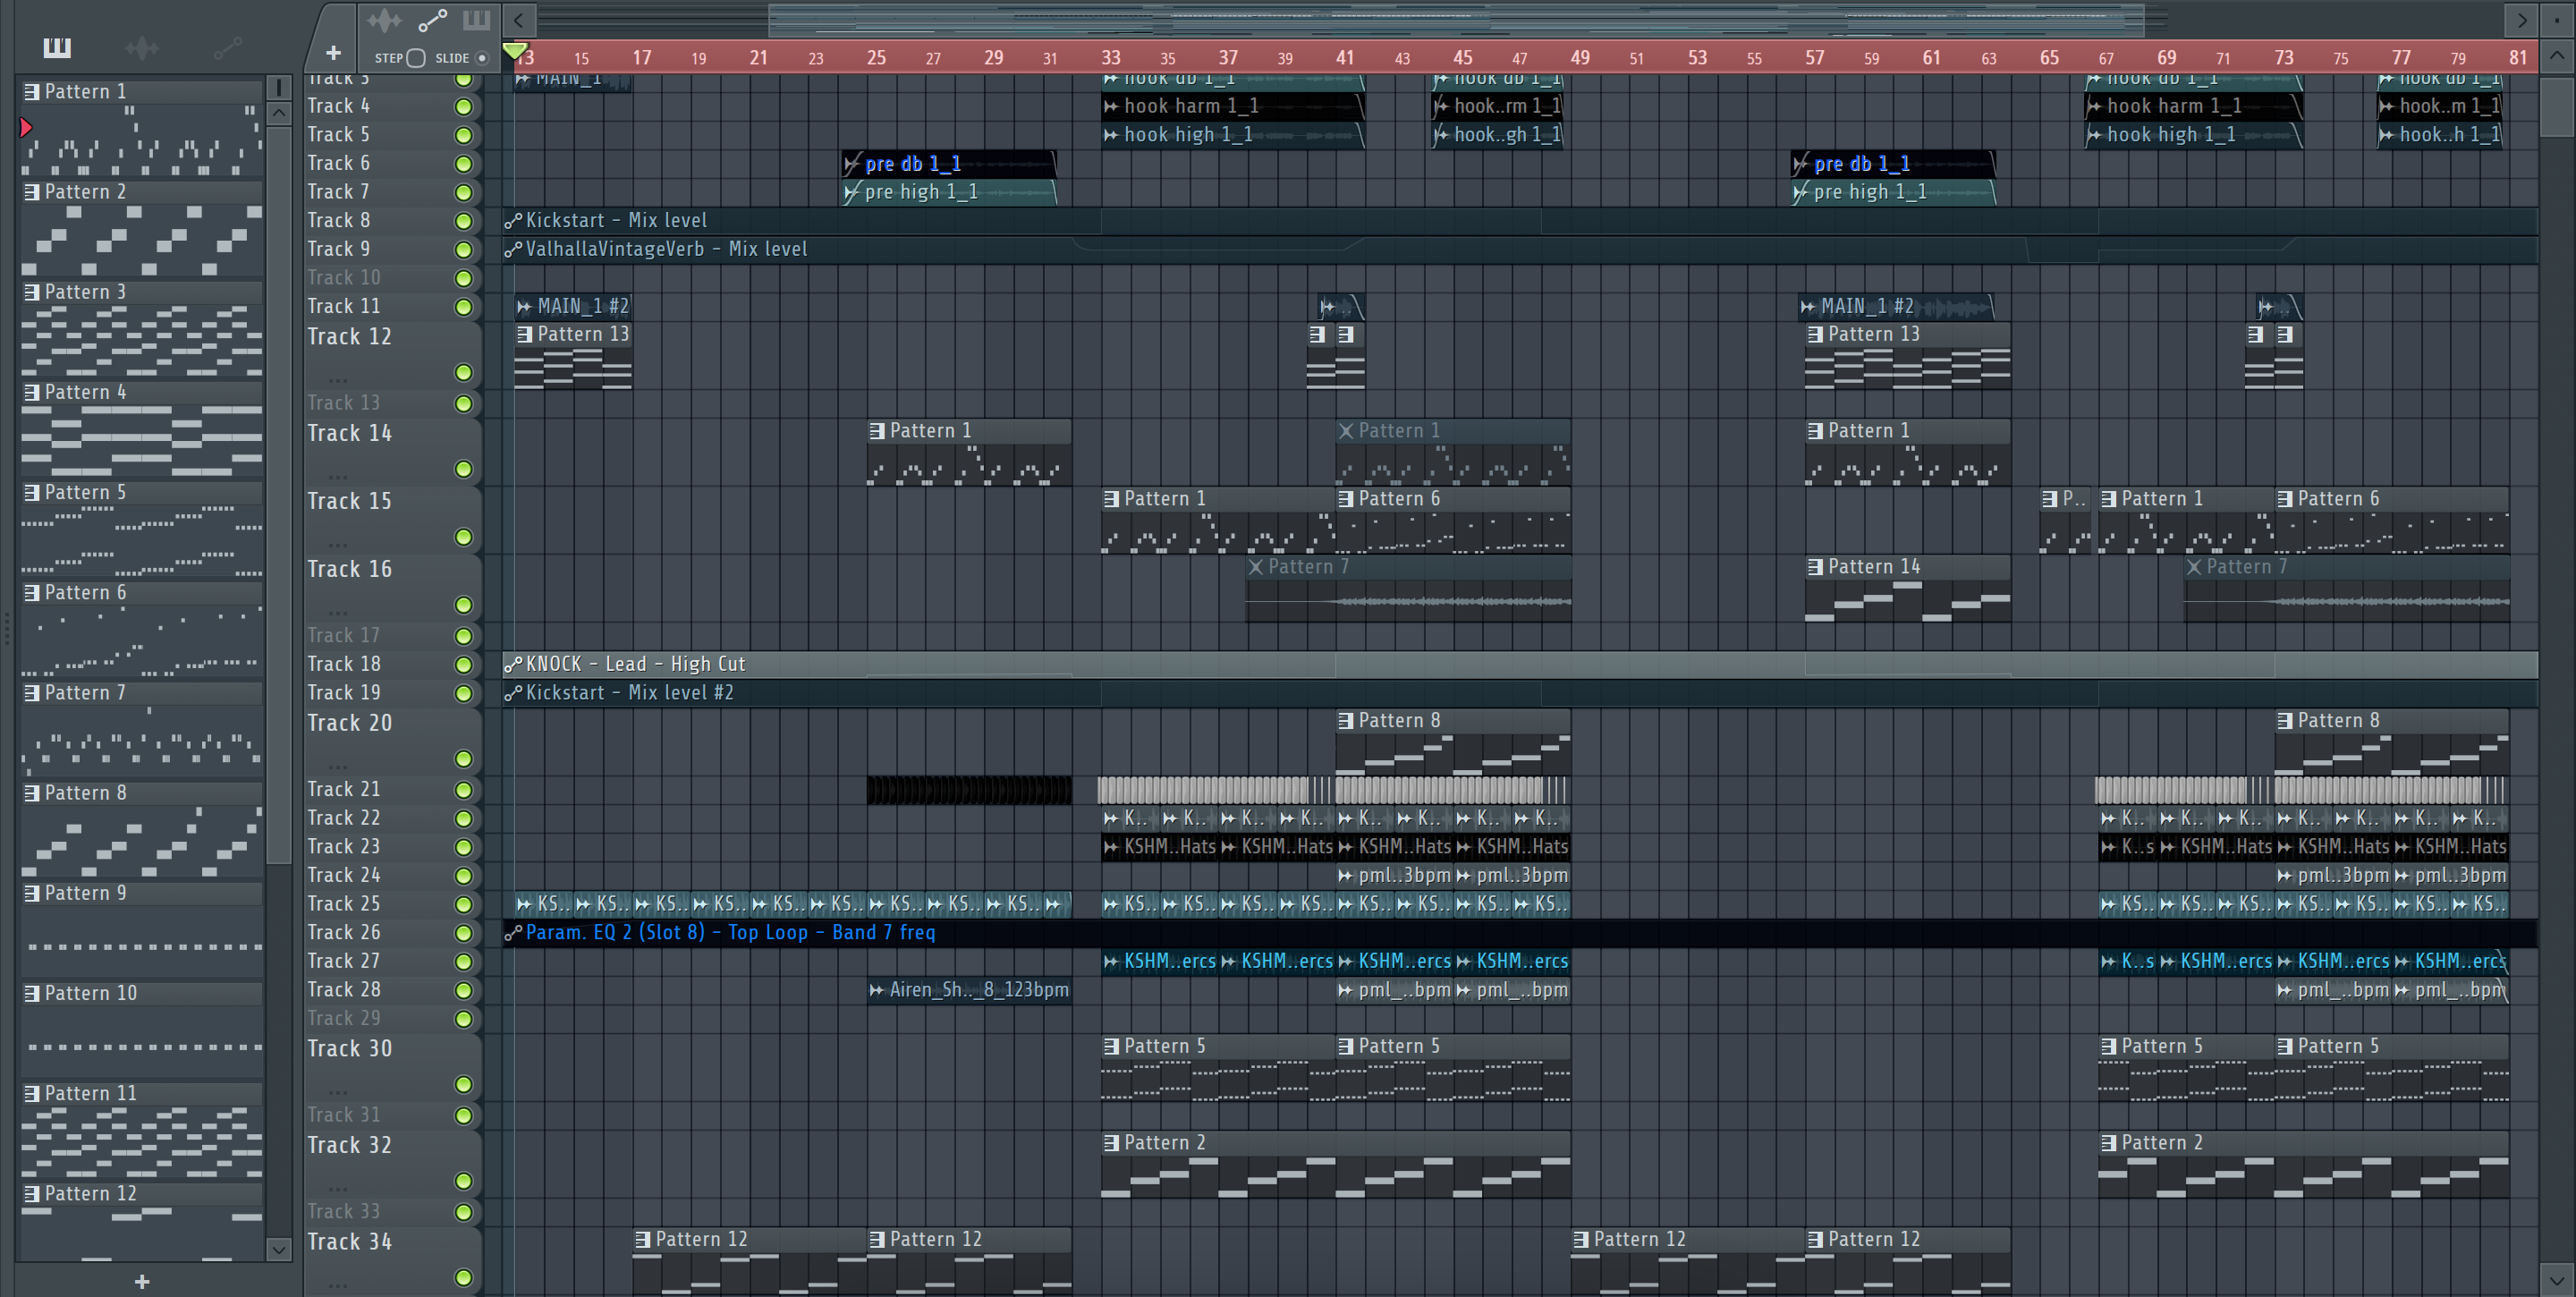Click the automation icon of Param. EQ 2 Top Loop clip
2576x1297 pixels.
click(x=513, y=932)
